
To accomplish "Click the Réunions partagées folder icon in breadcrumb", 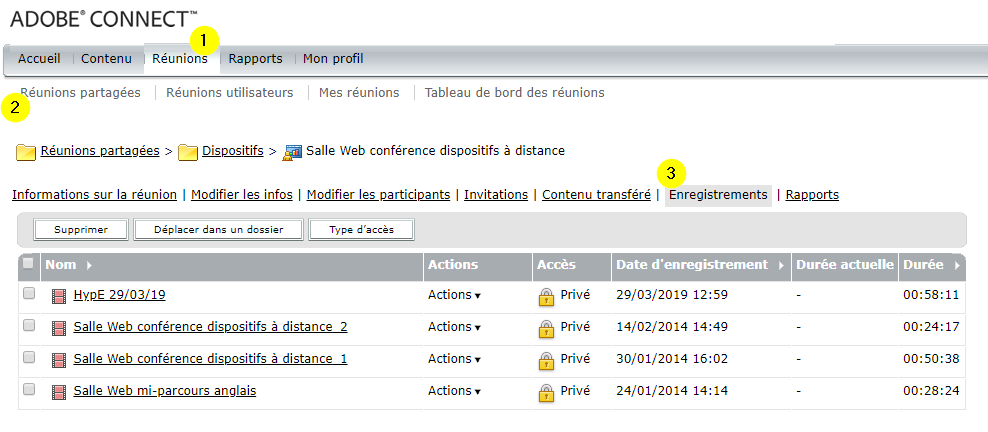I will pos(26,152).
